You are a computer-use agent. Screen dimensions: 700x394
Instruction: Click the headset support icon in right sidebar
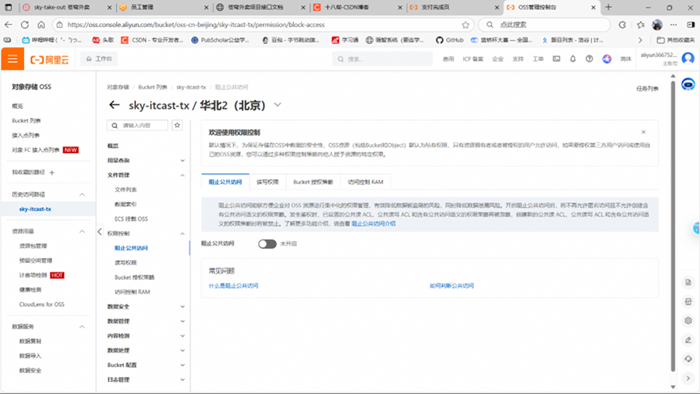coord(688,359)
